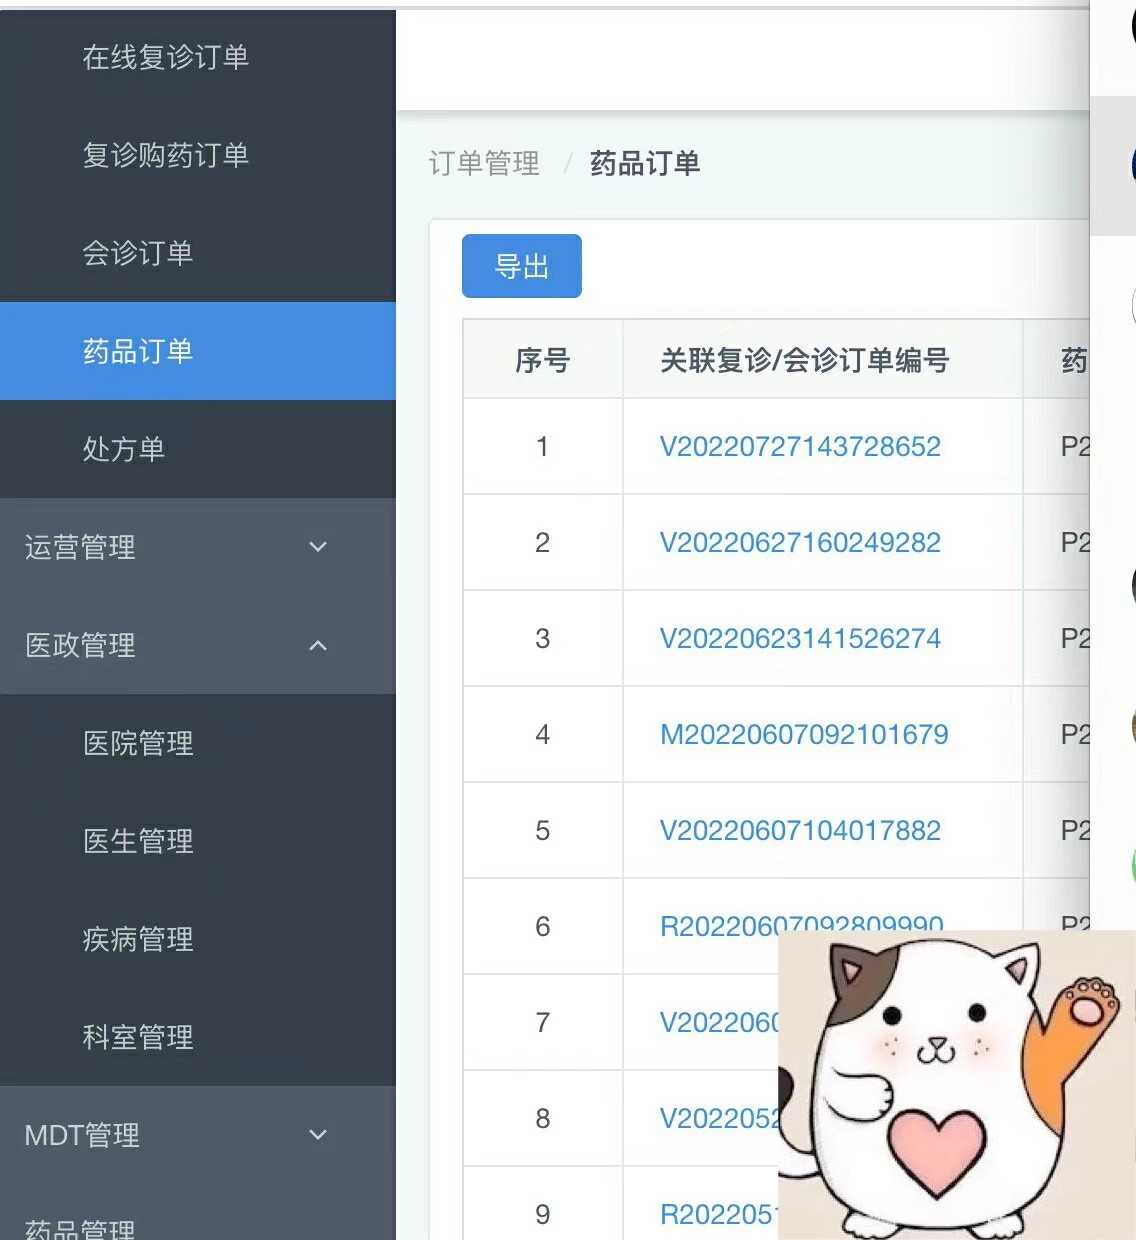
Task: Click the sequence number 6 cell
Action: click(543, 926)
